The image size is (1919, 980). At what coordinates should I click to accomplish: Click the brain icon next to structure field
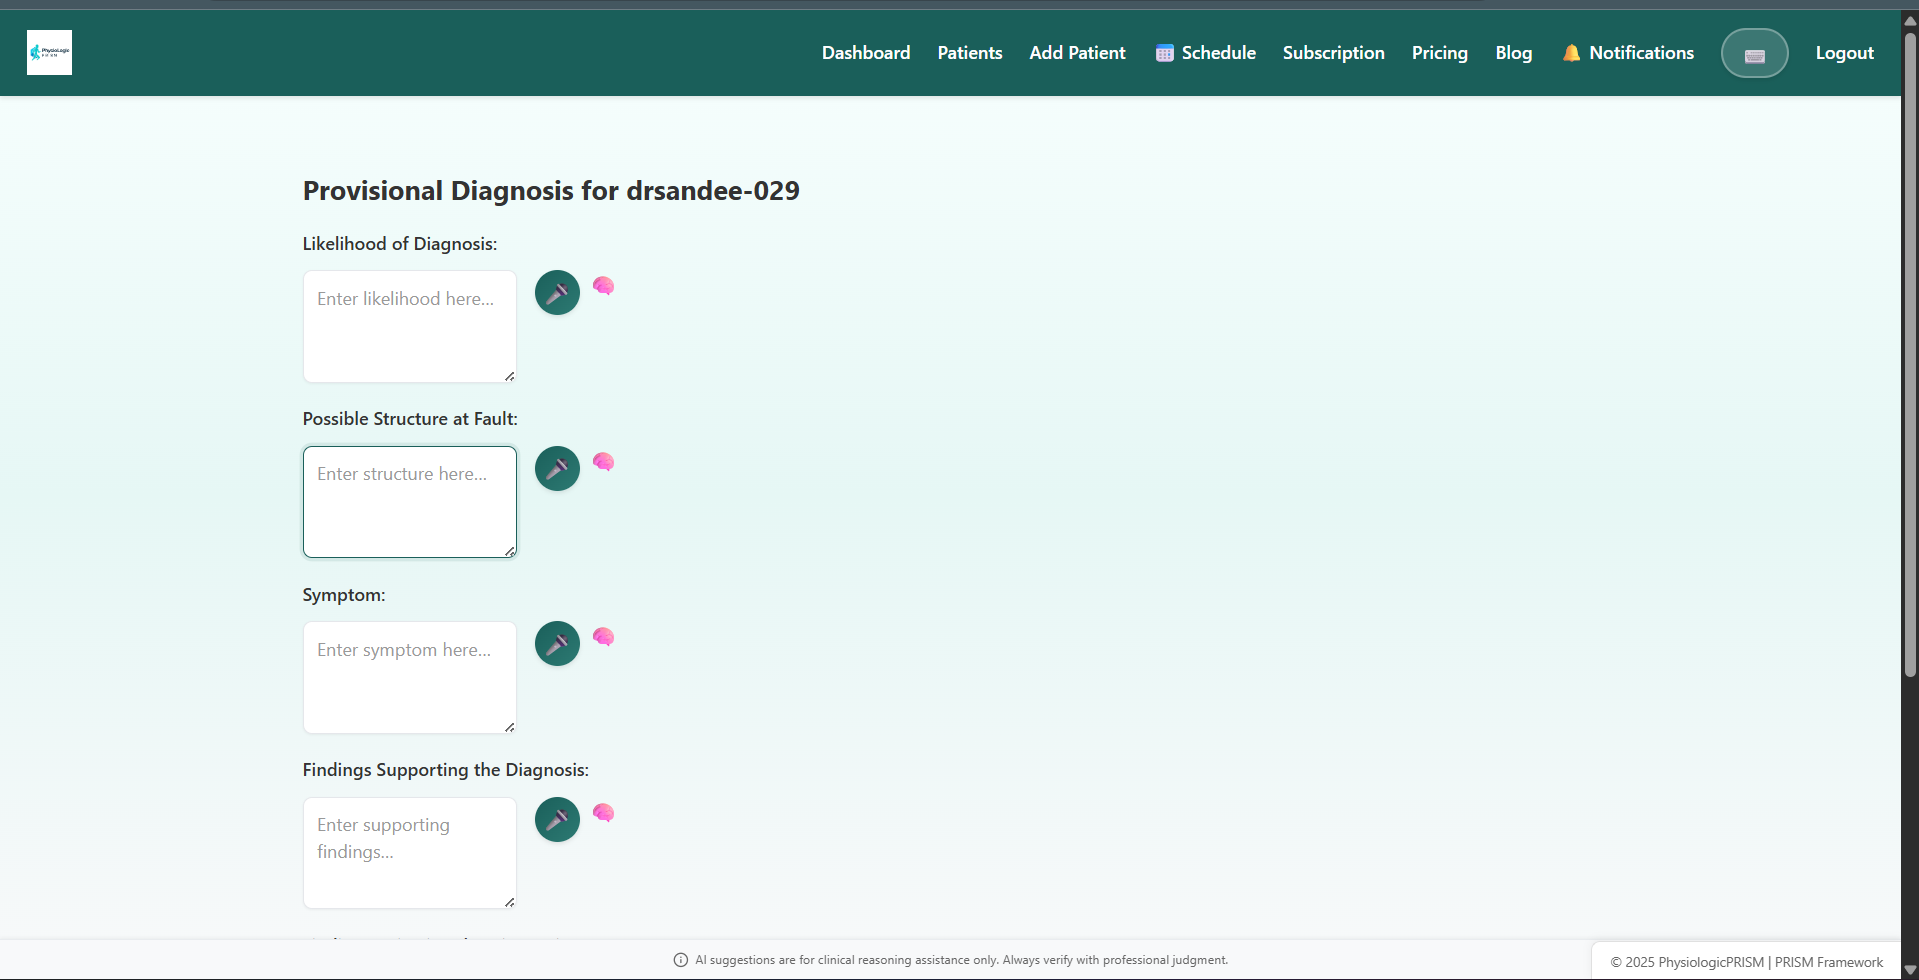click(603, 462)
